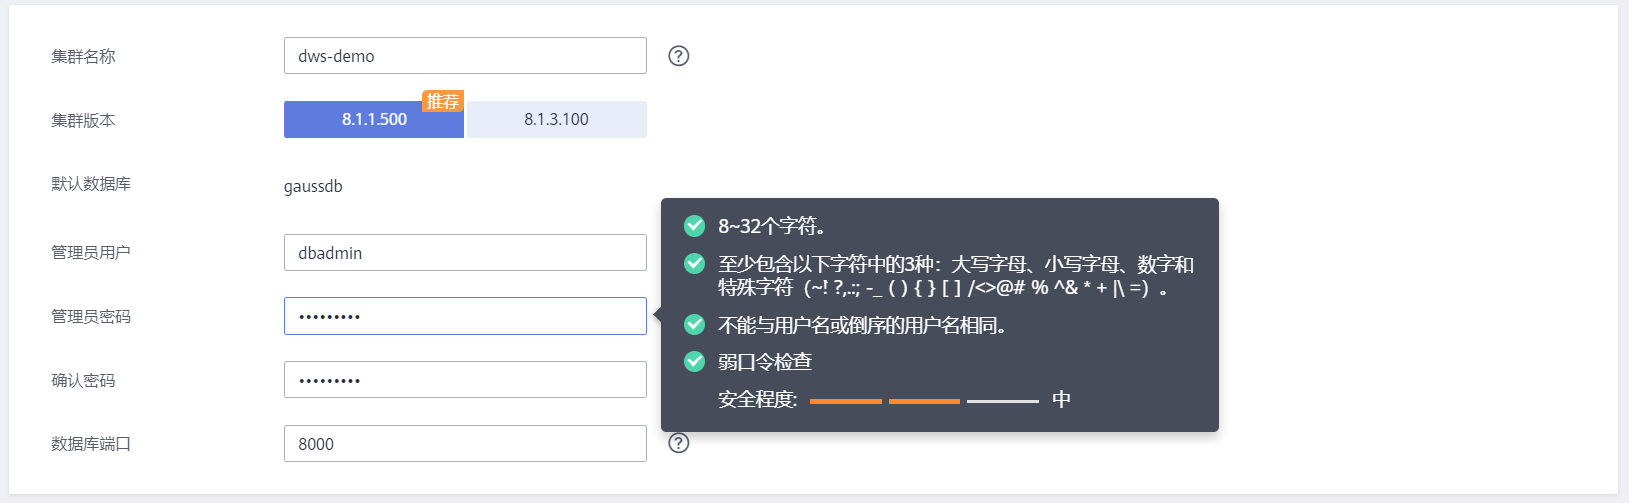
Task: Edit the 数据库端口 field showing 8000
Action: [465, 444]
